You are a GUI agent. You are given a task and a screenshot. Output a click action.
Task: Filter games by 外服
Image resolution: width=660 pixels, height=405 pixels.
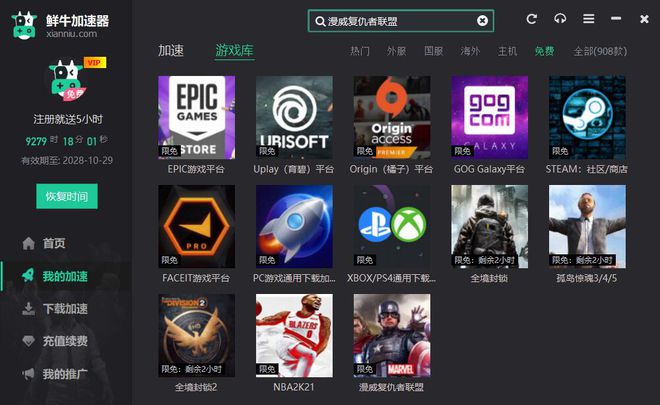pos(397,51)
